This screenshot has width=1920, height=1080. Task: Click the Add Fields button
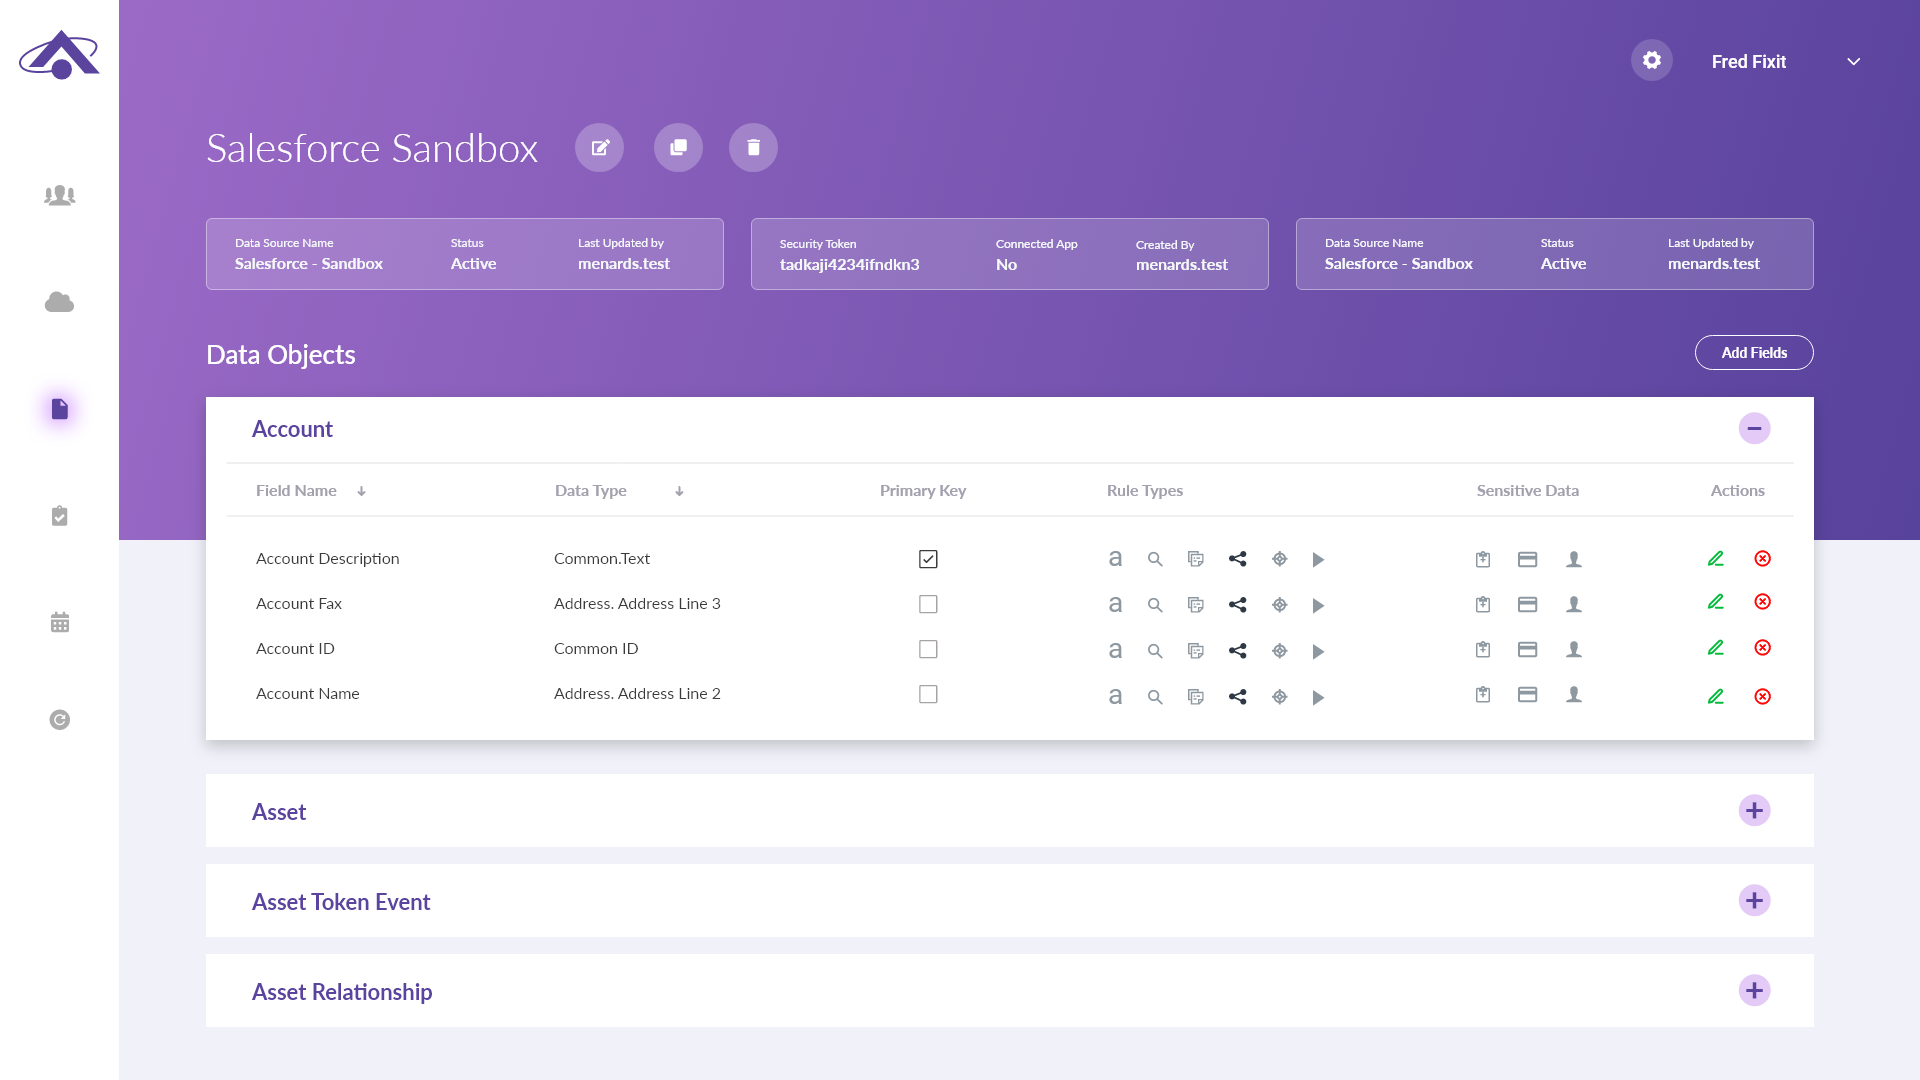(1753, 353)
